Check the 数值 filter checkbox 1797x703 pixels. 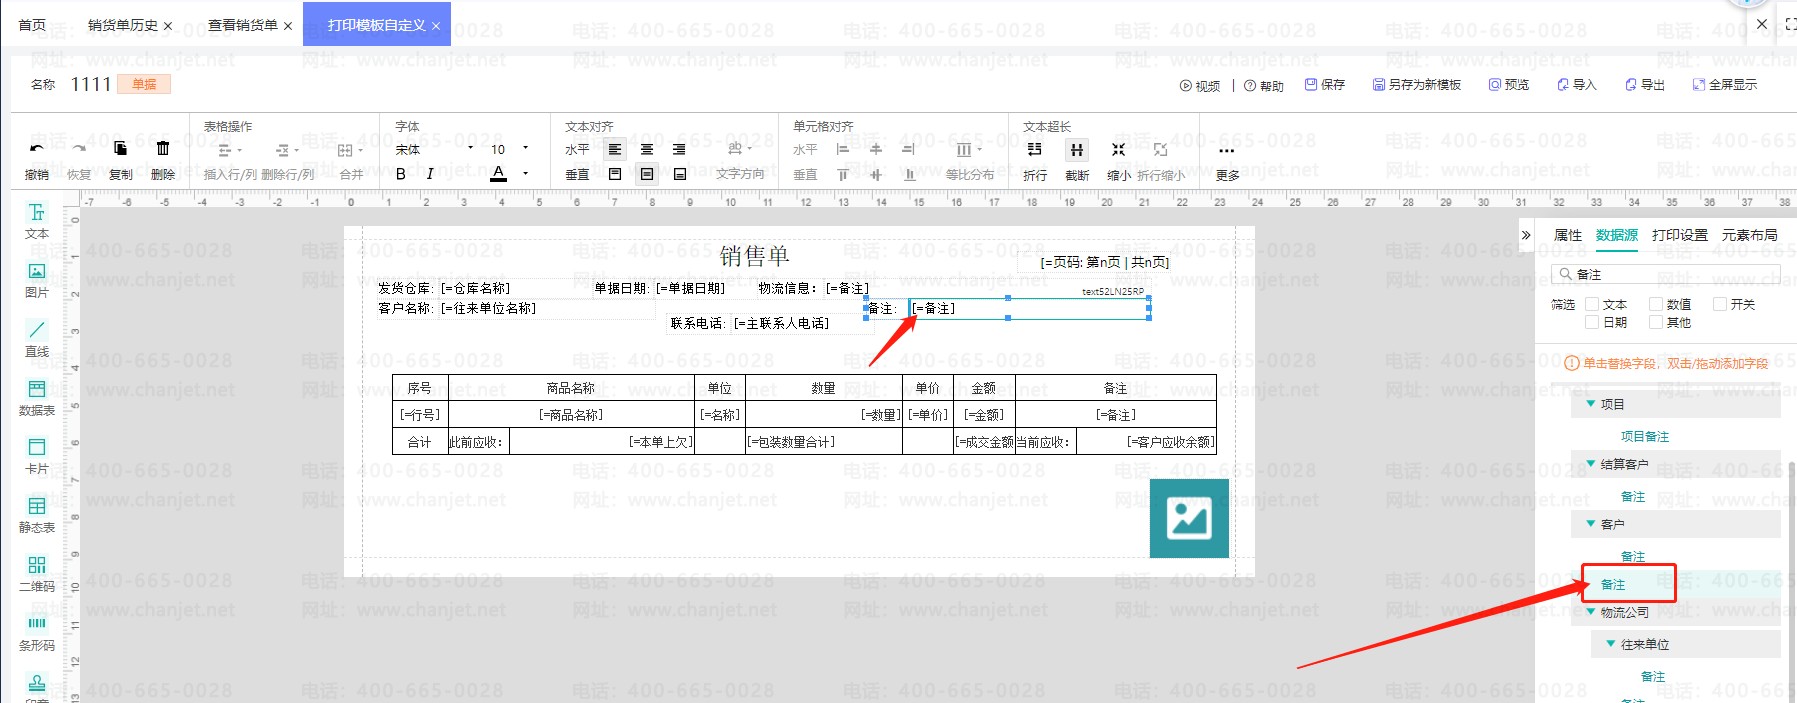[1656, 304]
